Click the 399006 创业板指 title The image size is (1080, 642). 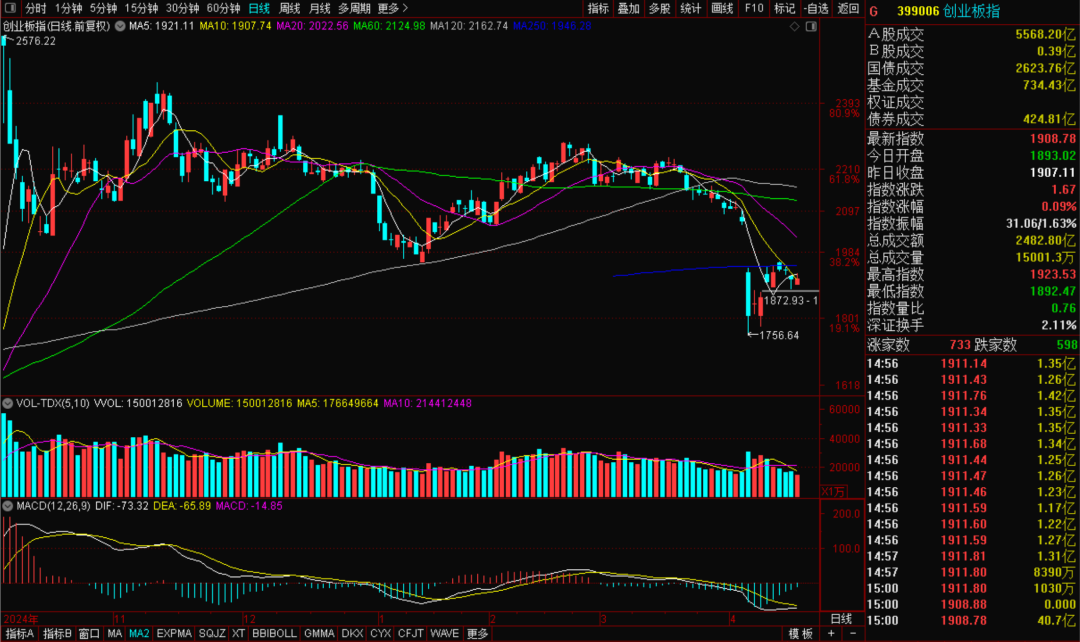point(948,11)
